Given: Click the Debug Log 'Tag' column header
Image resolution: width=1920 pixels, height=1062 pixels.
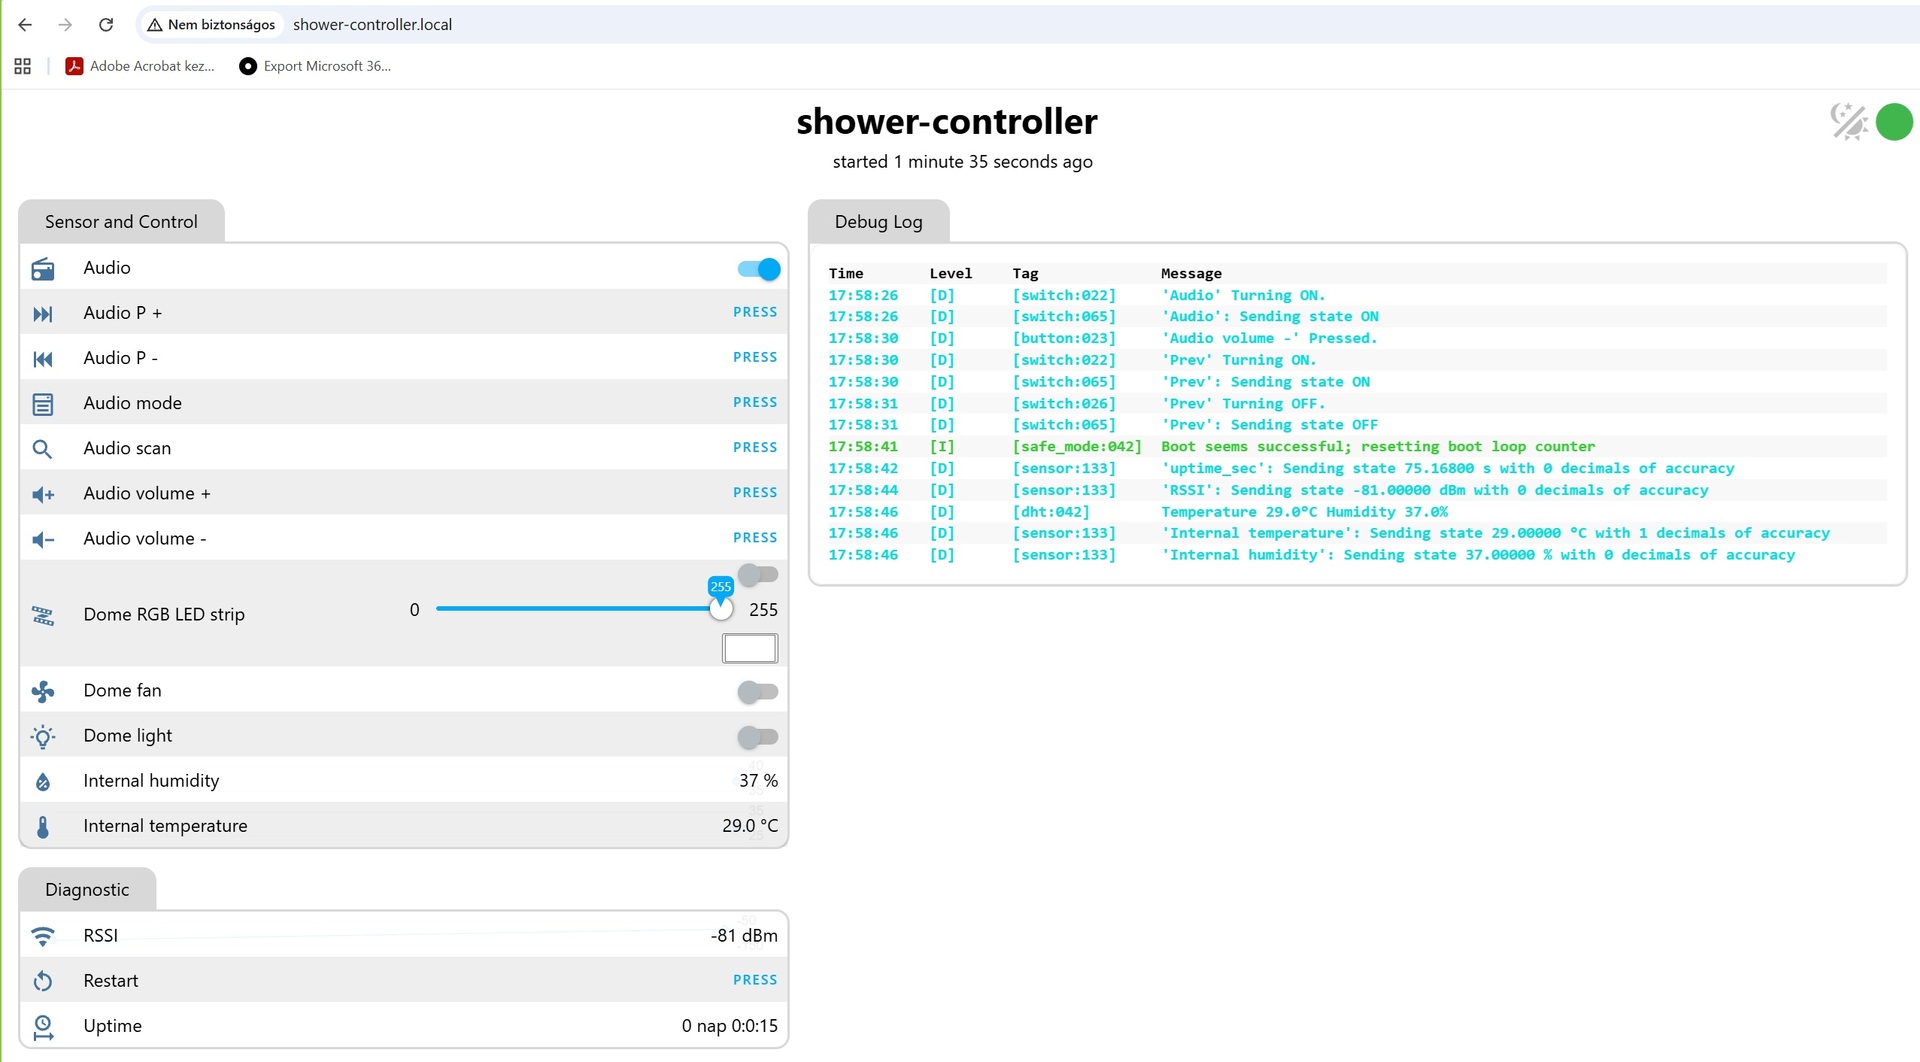Looking at the screenshot, I should (x=1025, y=273).
